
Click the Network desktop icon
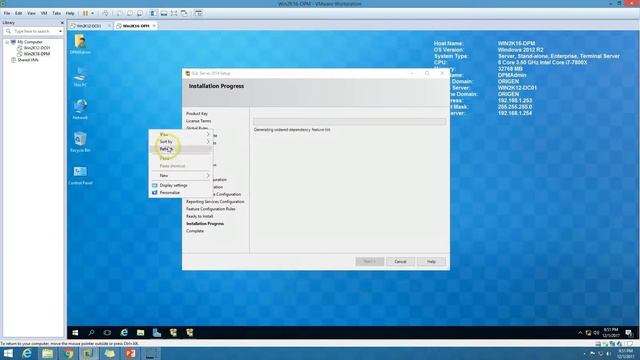(80, 109)
